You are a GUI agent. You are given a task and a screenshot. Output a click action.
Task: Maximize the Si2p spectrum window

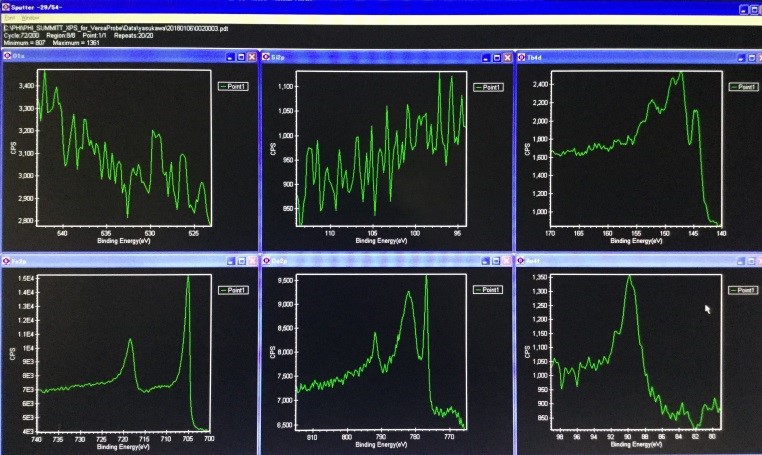496,57
